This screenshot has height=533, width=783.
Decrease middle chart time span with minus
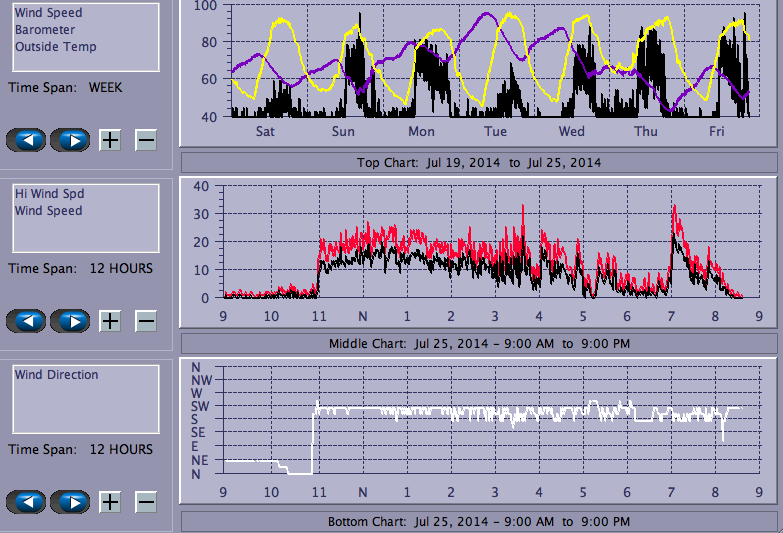tap(146, 321)
